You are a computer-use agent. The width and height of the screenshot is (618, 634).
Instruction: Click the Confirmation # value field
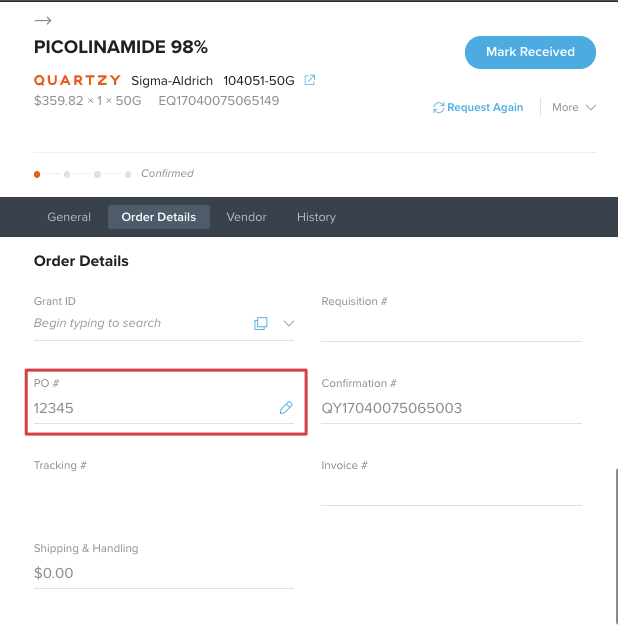451,408
